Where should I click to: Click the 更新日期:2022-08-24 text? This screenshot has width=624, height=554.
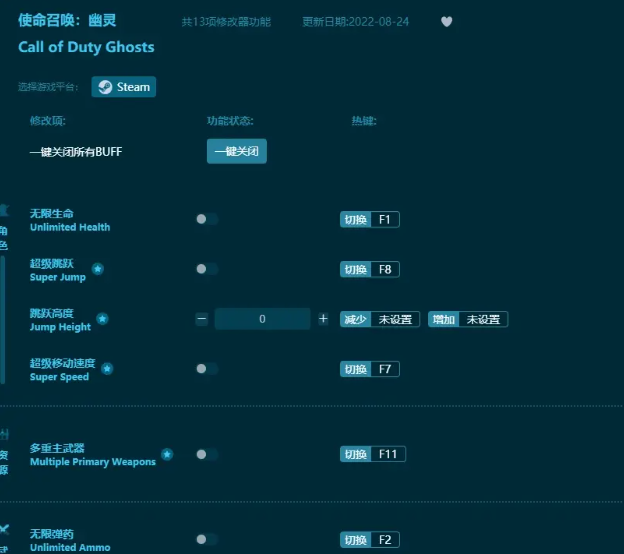(355, 21)
